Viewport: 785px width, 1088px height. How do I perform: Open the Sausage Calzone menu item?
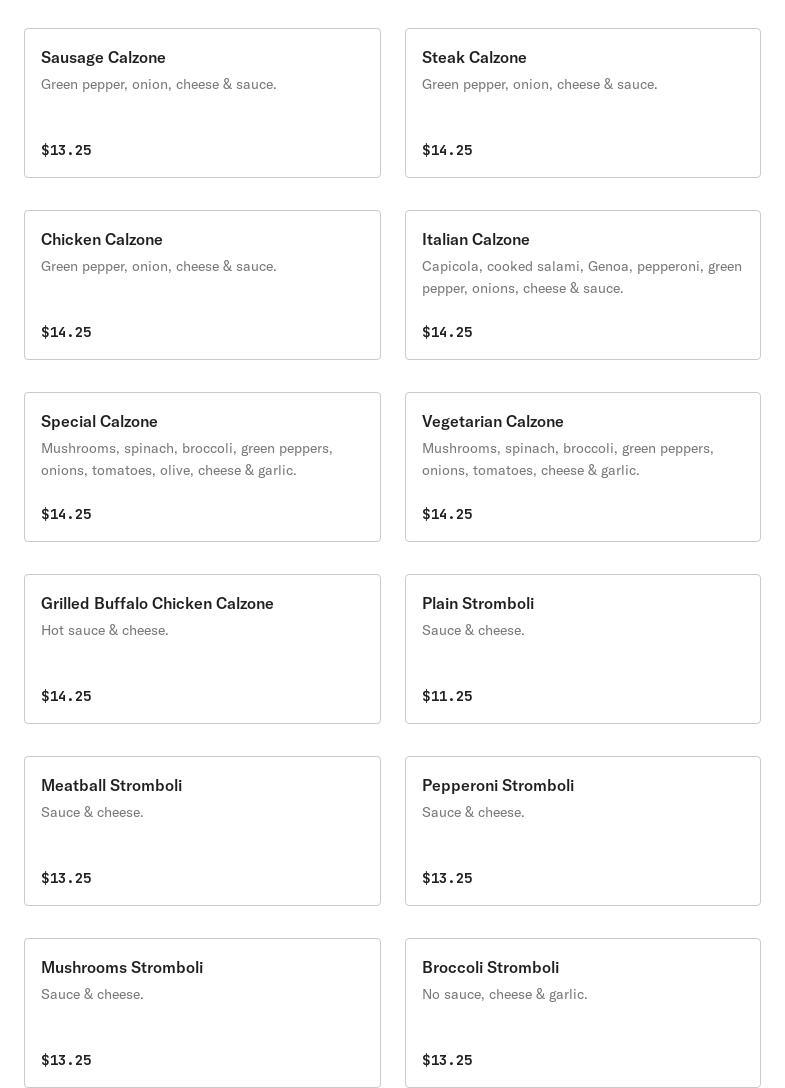coord(202,103)
